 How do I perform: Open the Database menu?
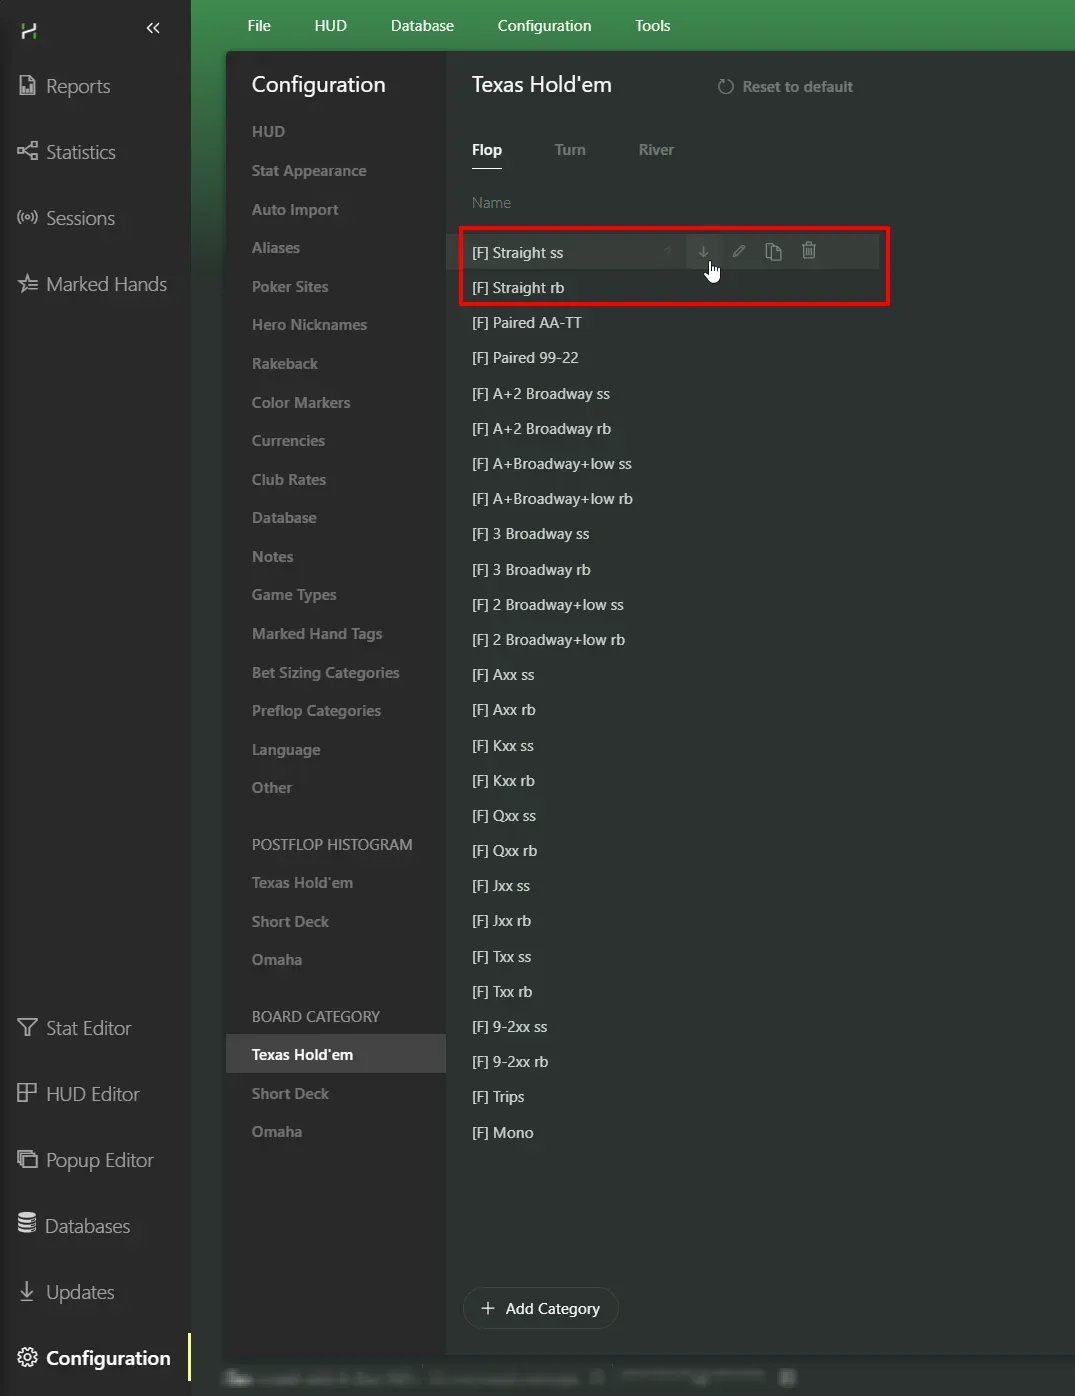422,26
